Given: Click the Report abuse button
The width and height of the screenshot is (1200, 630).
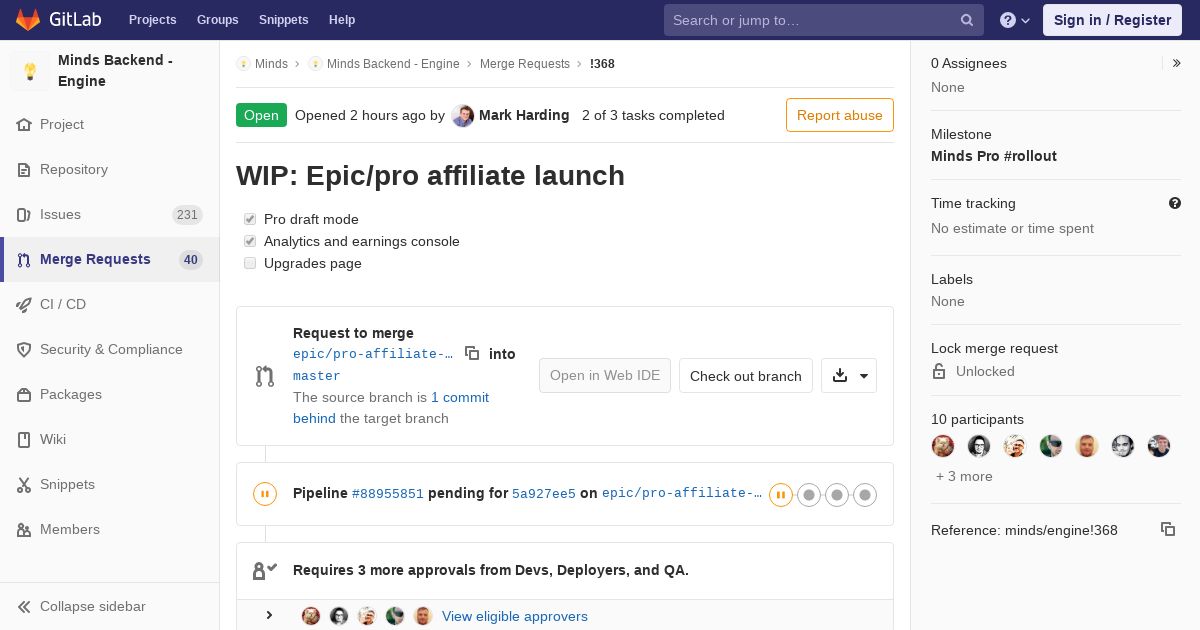Looking at the screenshot, I should coord(839,115).
